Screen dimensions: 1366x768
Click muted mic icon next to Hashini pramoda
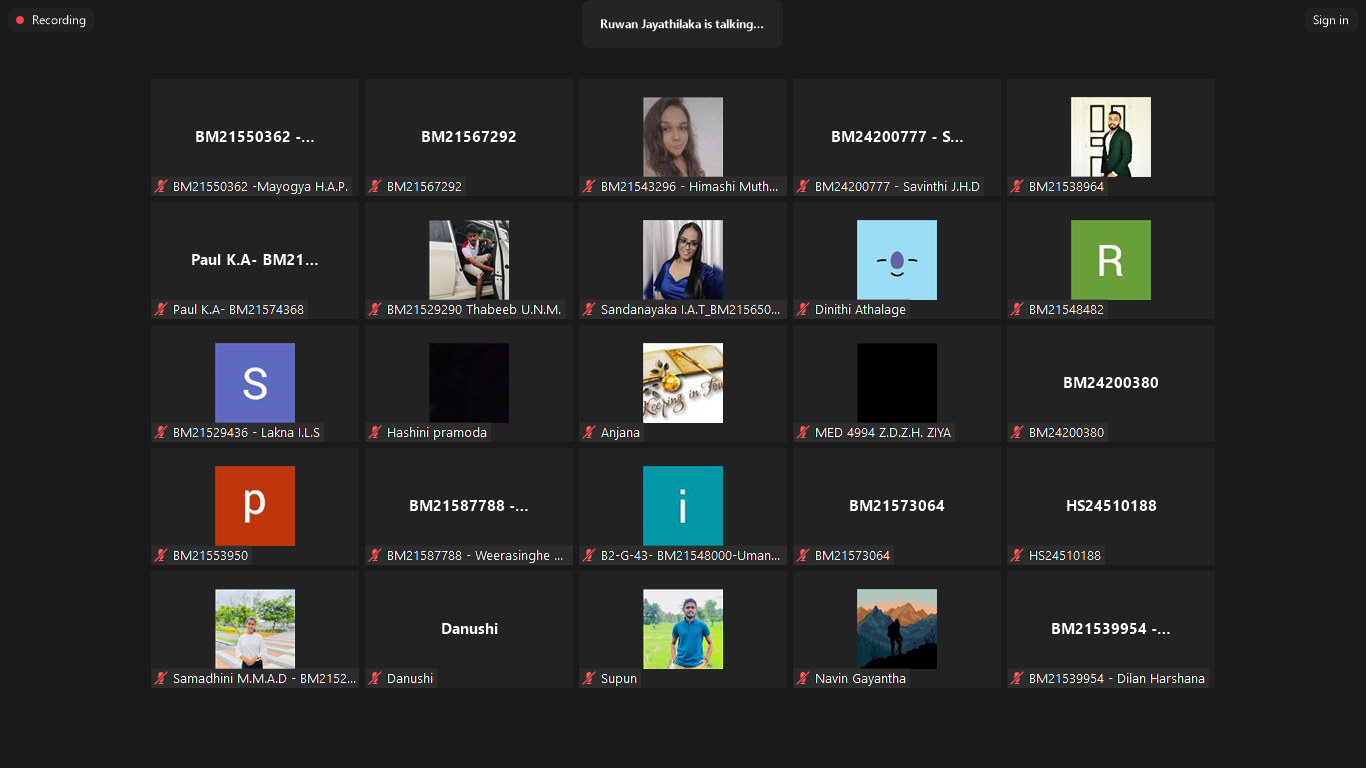375,433
